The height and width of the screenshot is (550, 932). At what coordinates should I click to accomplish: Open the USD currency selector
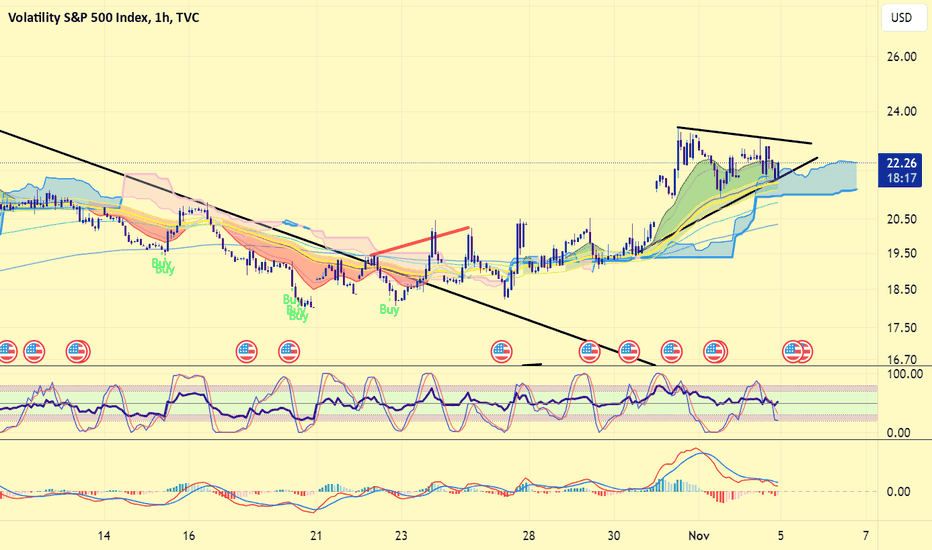coord(901,17)
